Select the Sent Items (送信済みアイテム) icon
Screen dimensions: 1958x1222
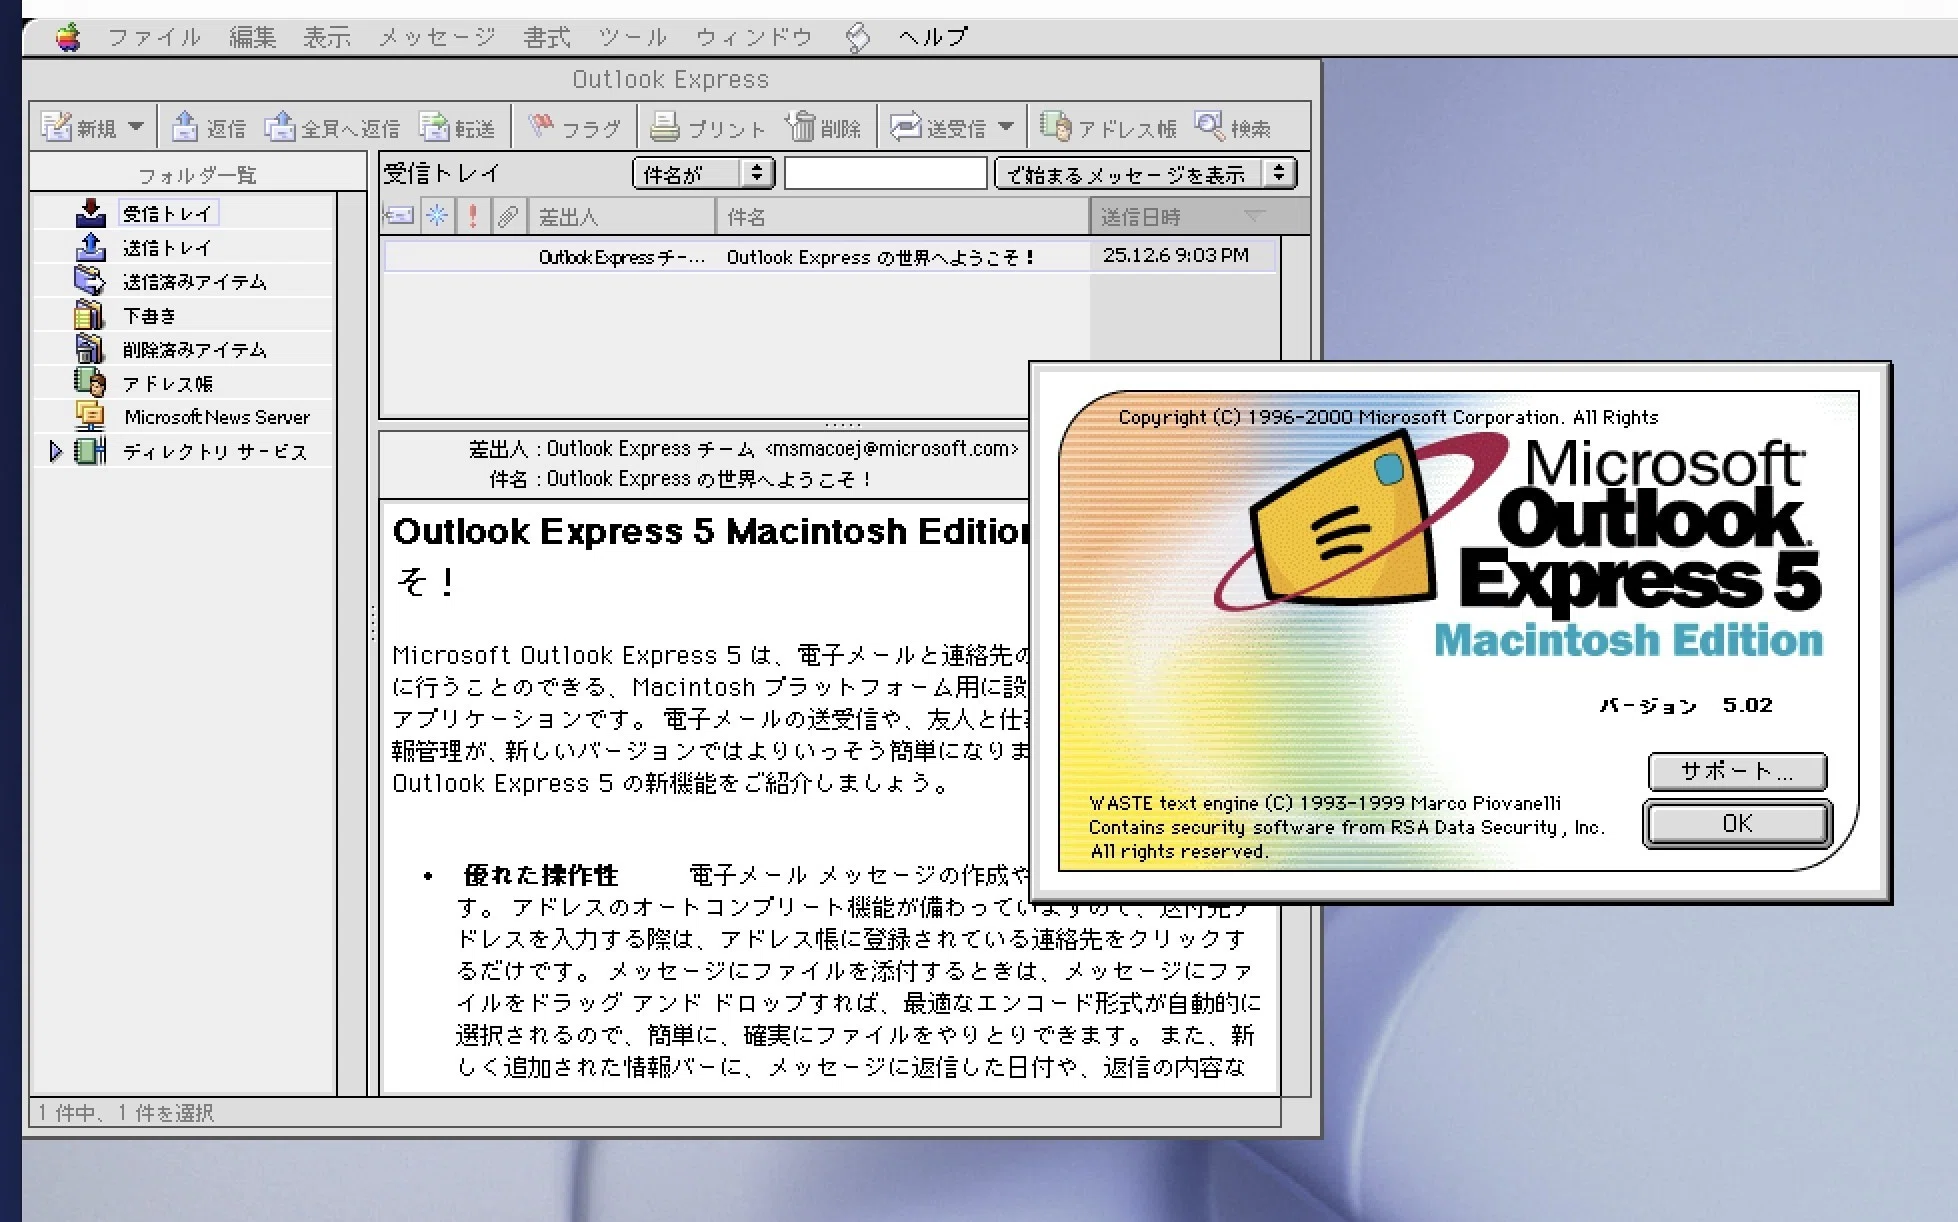[89, 280]
